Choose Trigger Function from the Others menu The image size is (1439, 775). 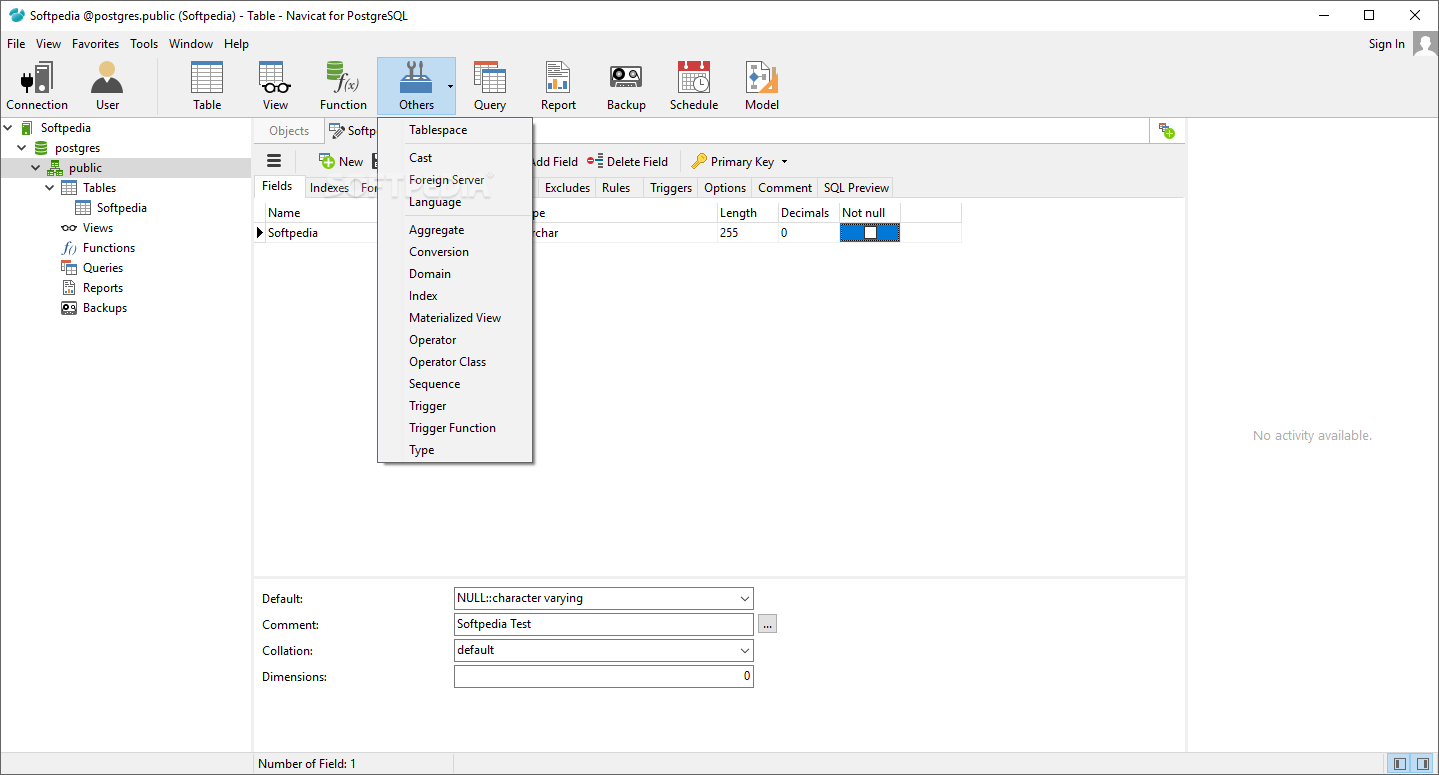point(455,428)
